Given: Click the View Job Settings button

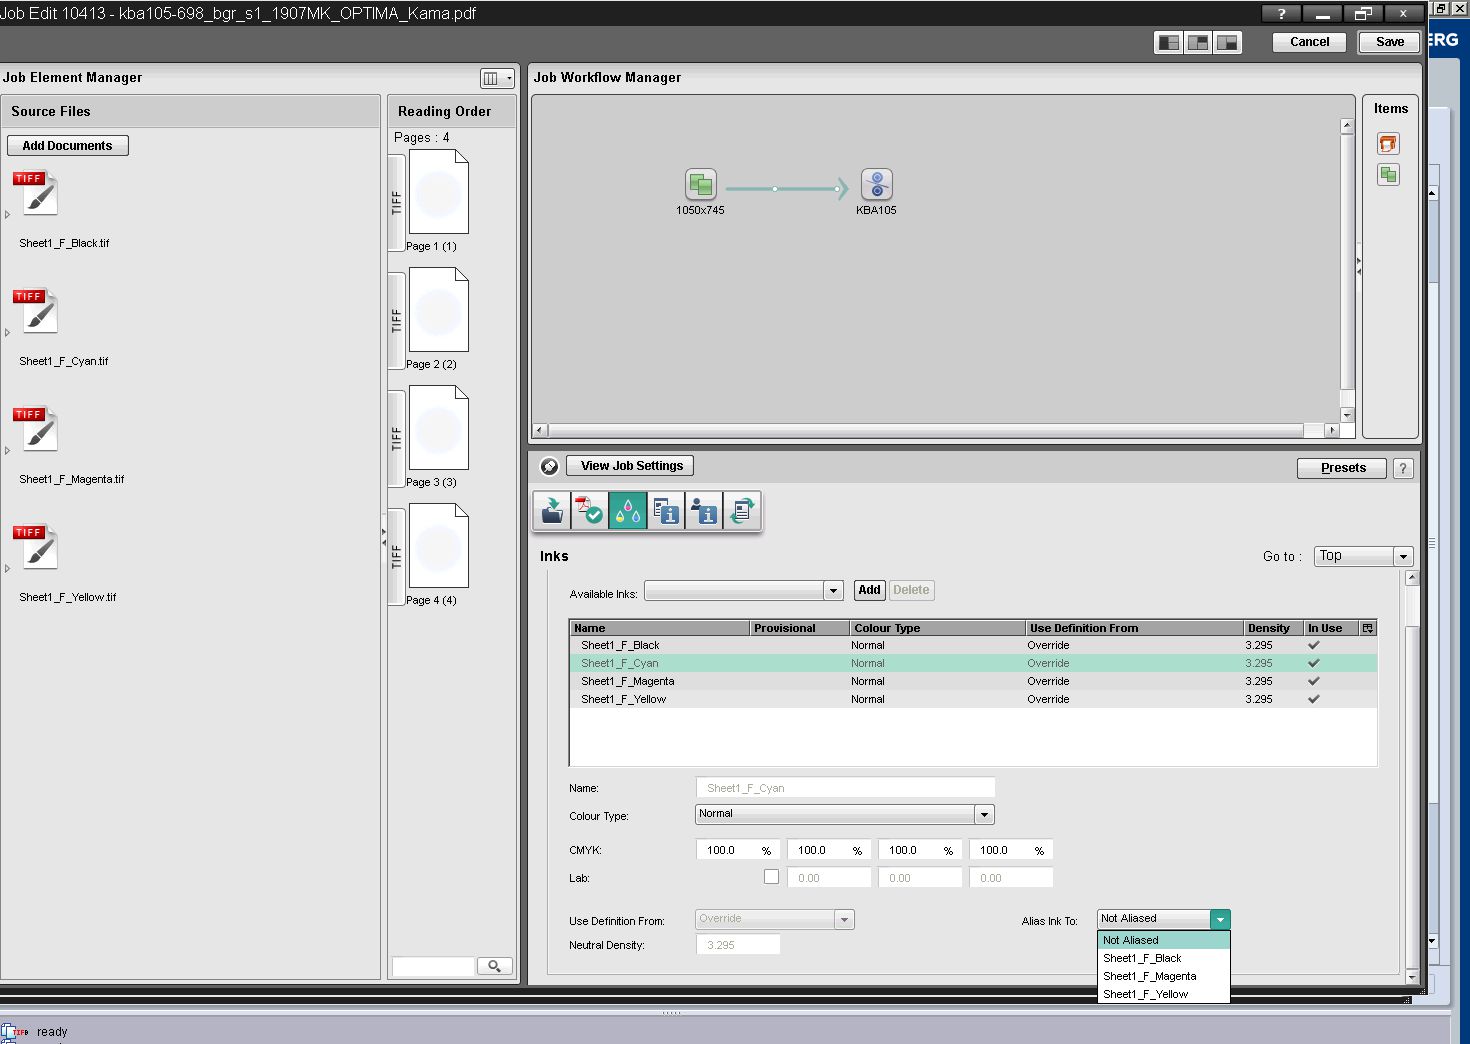Looking at the screenshot, I should pos(631,466).
